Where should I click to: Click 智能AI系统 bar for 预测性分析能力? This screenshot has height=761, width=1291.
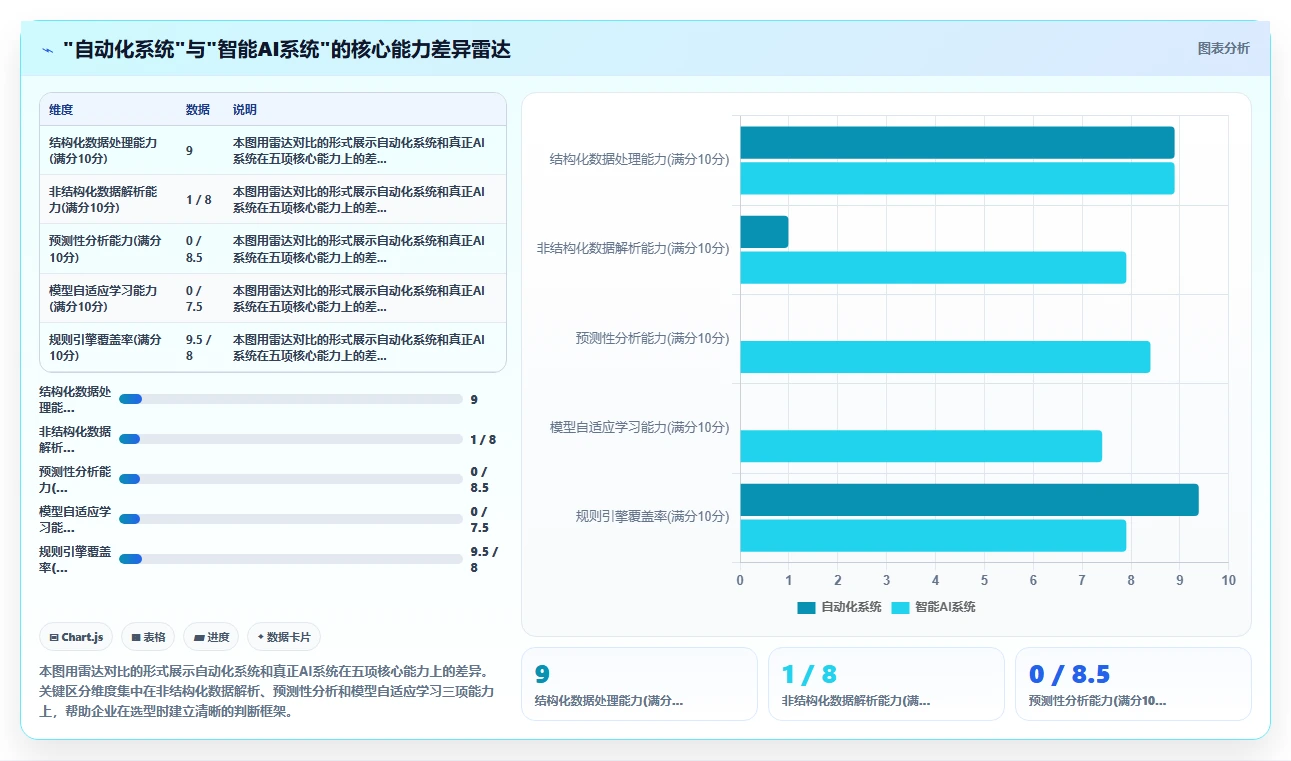click(945, 357)
